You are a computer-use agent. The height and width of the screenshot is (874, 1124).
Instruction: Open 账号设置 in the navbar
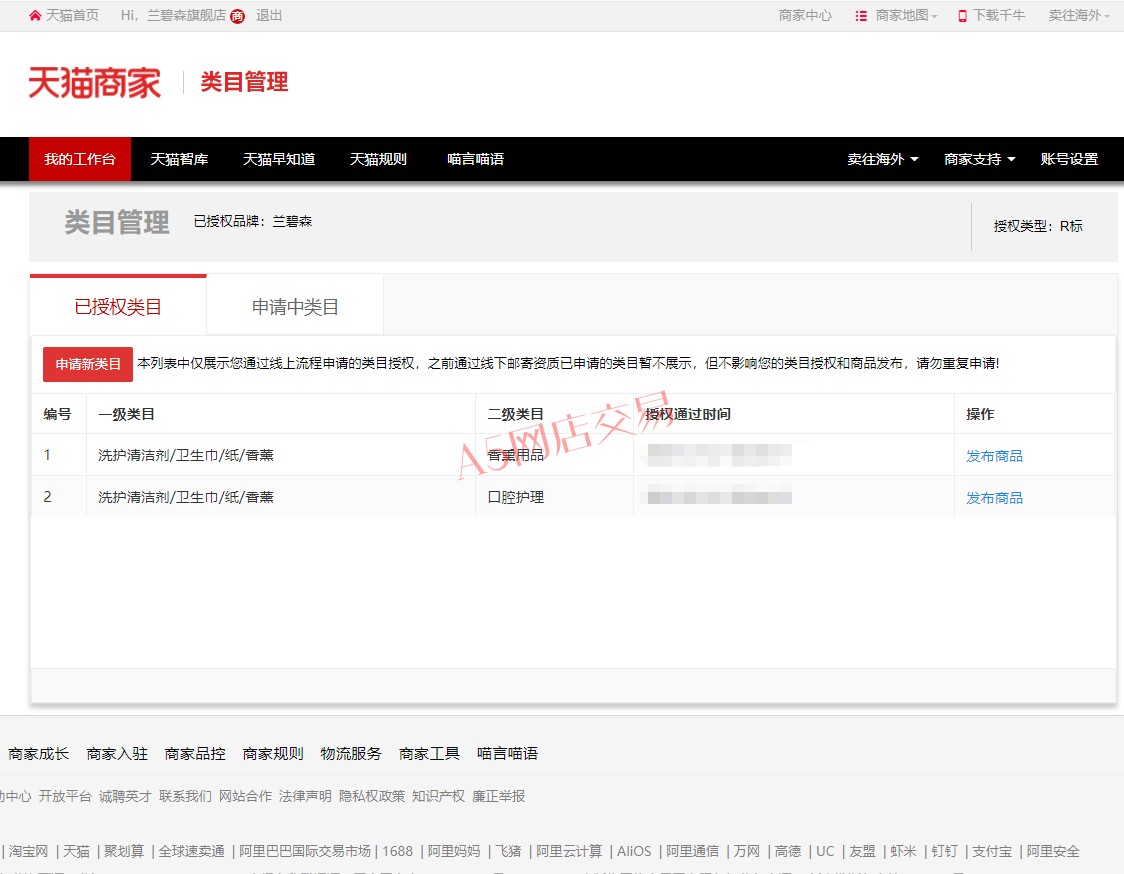(x=1069, y=159)
